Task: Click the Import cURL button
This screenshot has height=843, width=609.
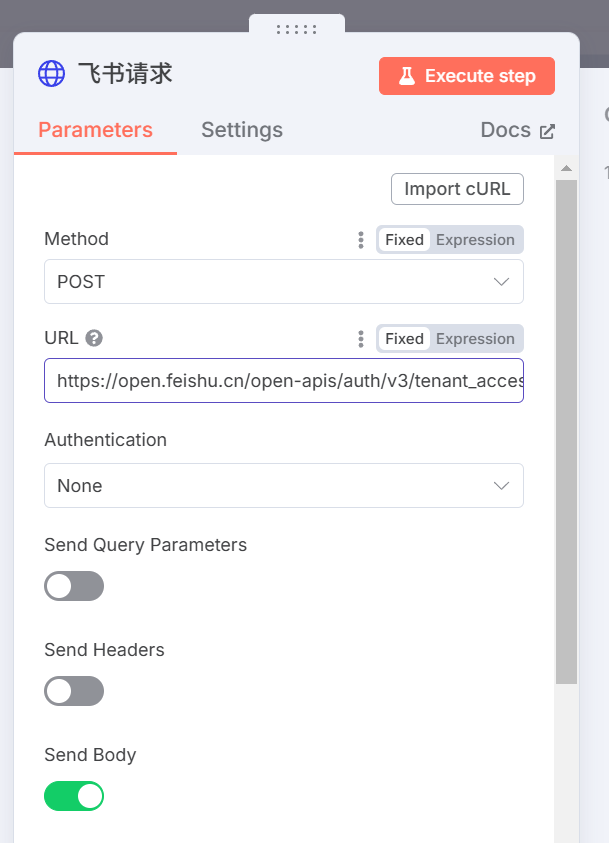Action: [x=457, y=189]
